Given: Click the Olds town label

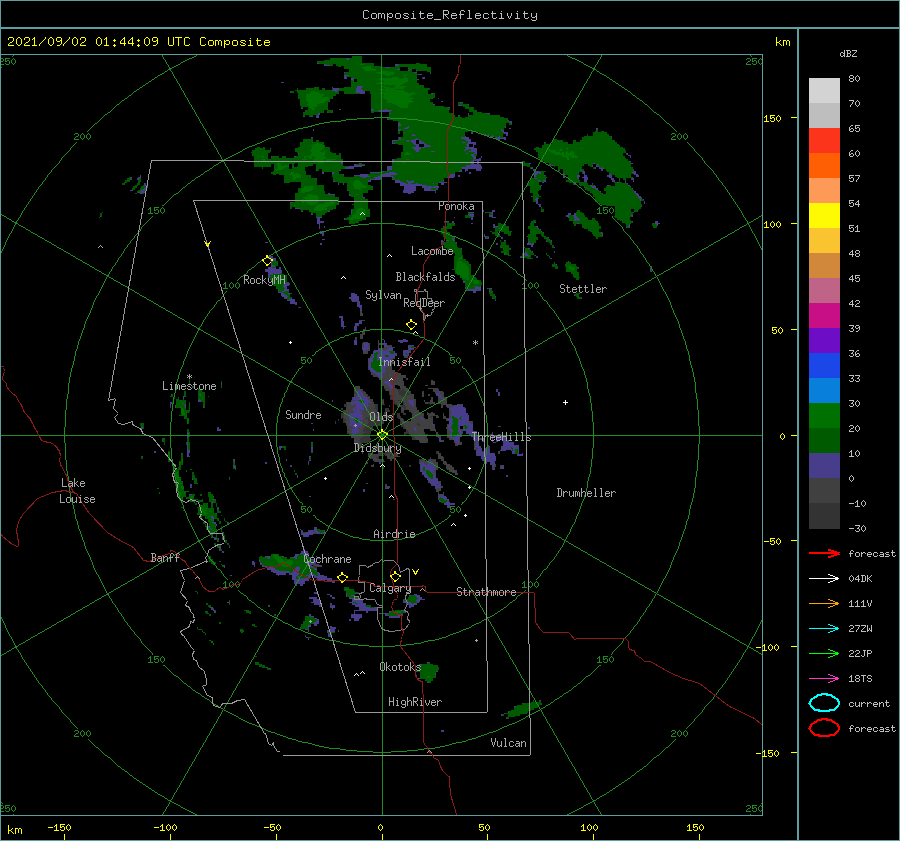Looking at the screenshot, I should click(381, 417).
